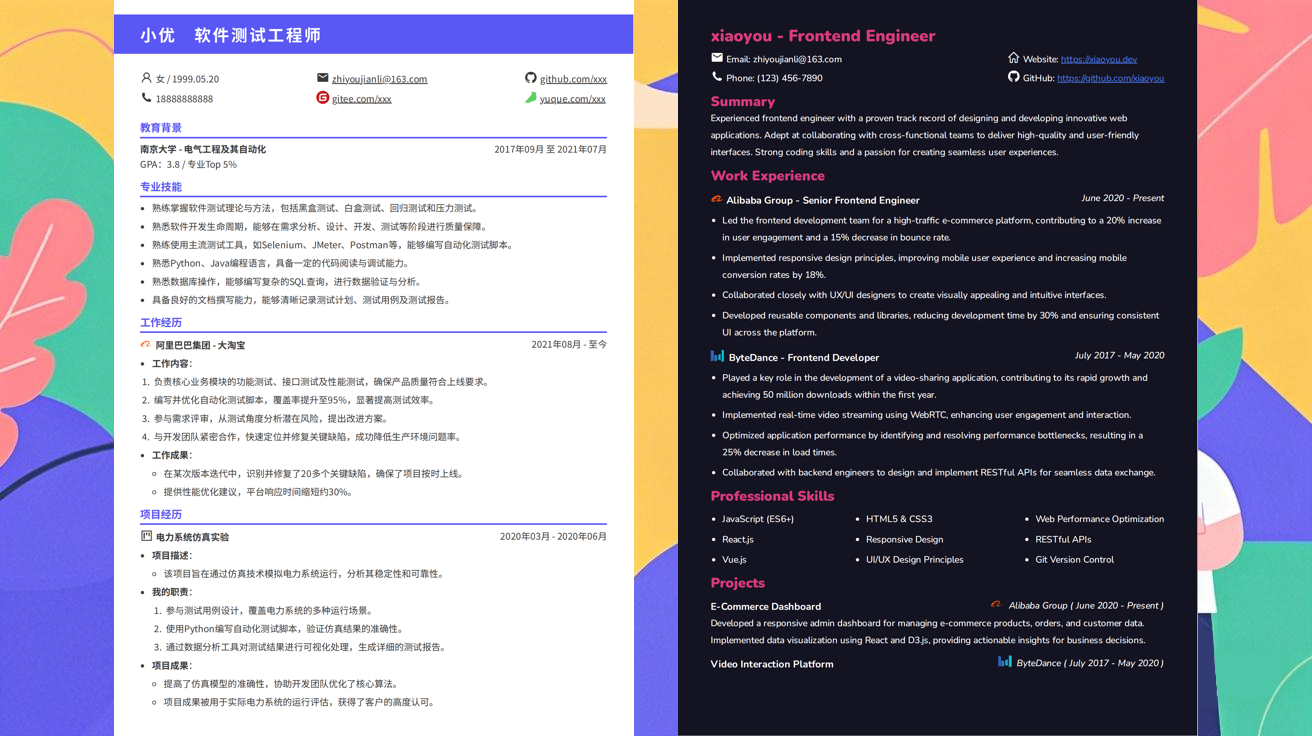Open the underlined zhiyoujianli@163.com email link
The height and width of the screenshot is (736, 1312).
click(x=379, y=79)
